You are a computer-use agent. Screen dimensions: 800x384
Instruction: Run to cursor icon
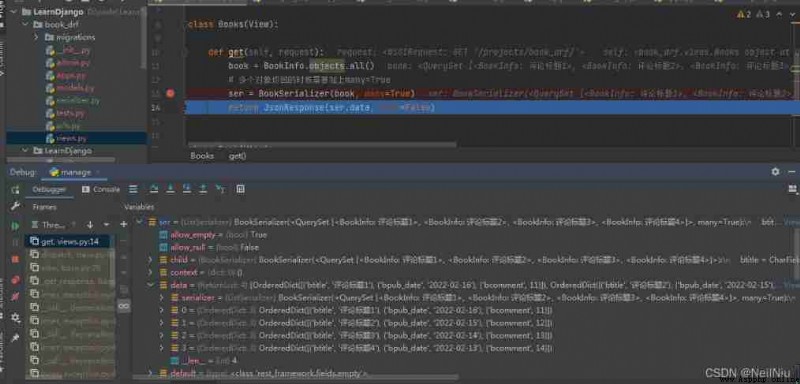point(220,189)
